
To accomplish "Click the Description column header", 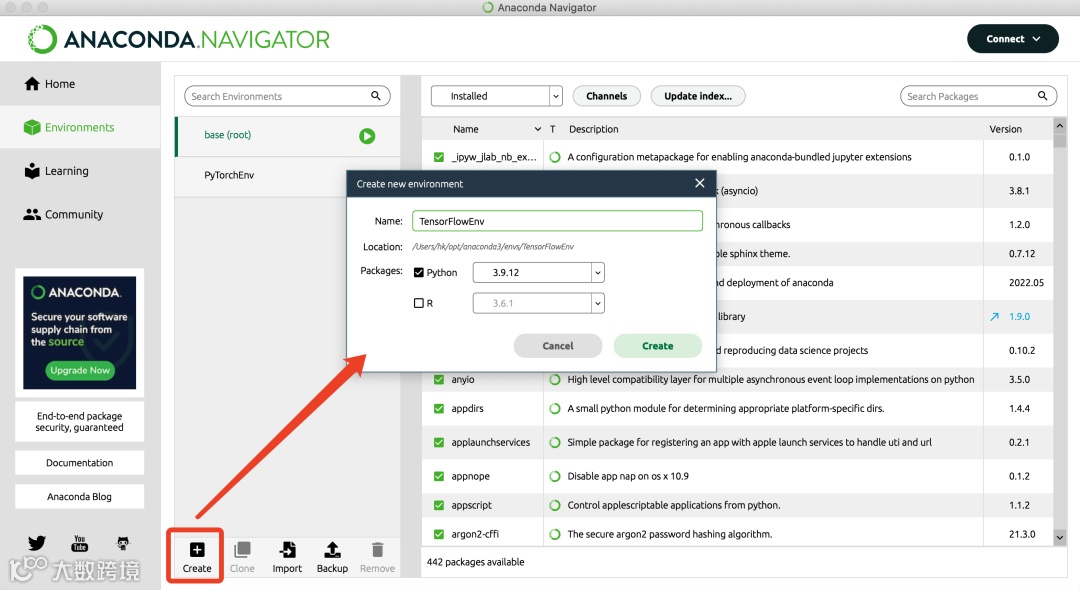I will [x=594, y=129].
